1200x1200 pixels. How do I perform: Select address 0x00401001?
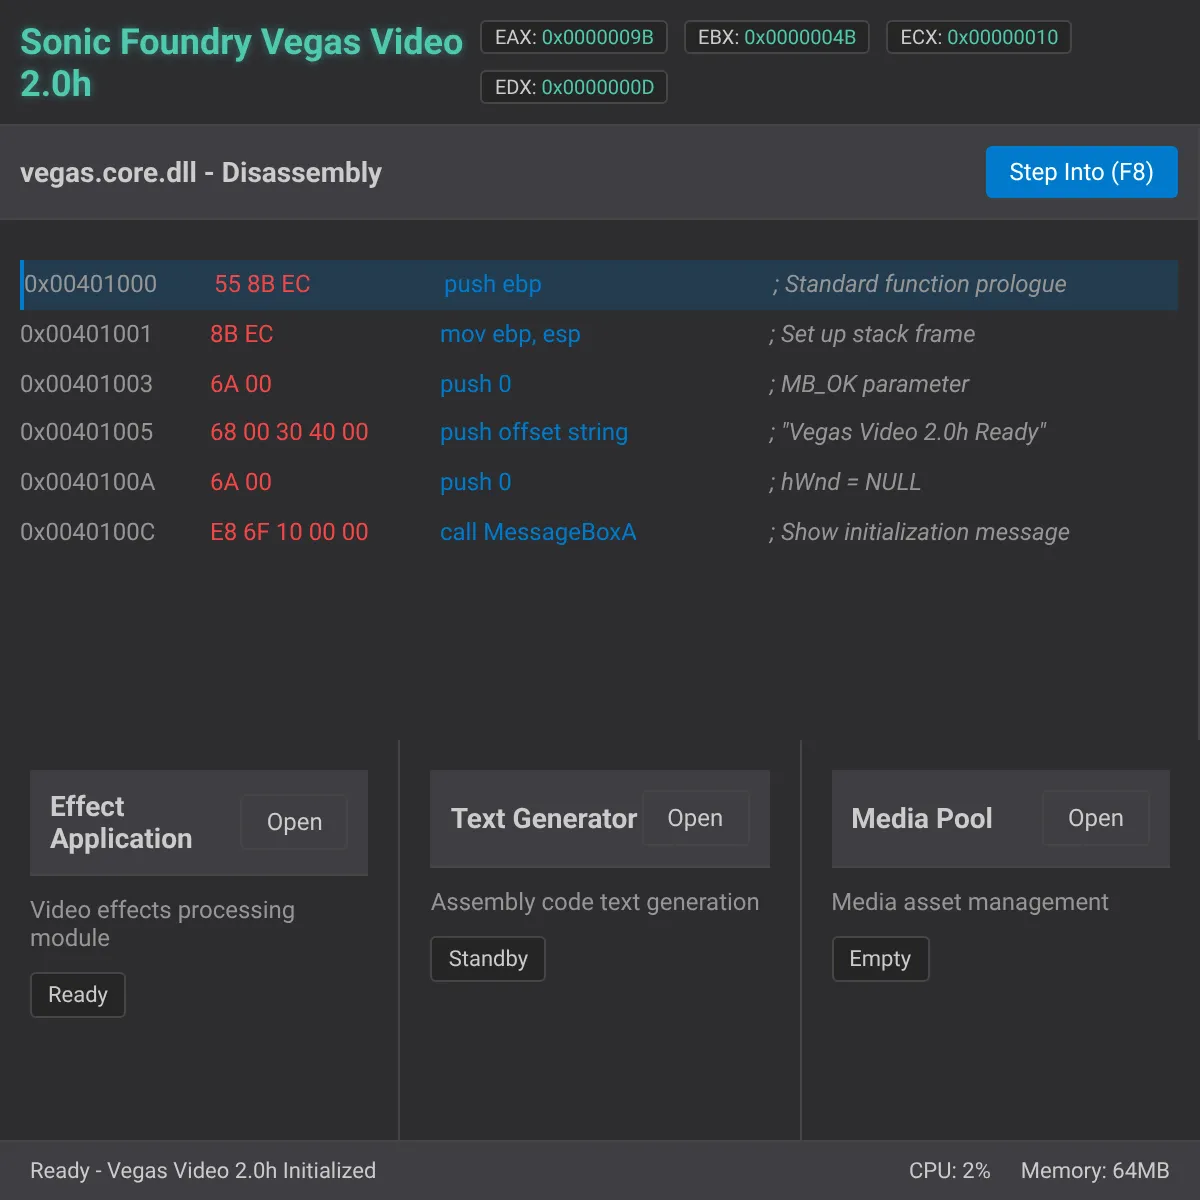(x=86, y=334)
